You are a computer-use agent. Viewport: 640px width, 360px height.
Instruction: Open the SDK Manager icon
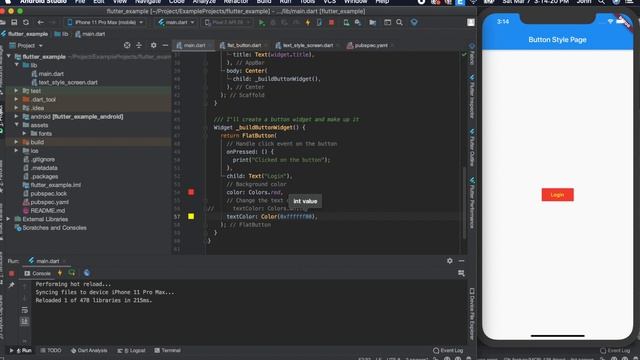[358, 22]
